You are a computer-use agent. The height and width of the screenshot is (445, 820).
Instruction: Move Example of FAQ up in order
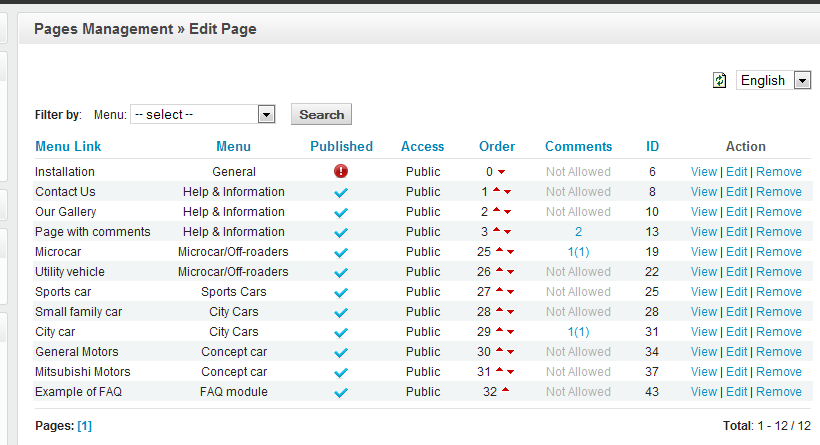tap(505, 390)
